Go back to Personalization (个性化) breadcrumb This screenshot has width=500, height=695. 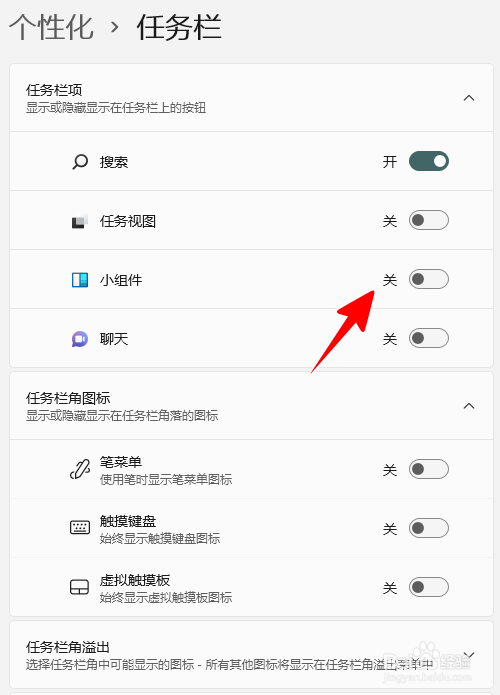pyautogui.click(x=51, y=27)
